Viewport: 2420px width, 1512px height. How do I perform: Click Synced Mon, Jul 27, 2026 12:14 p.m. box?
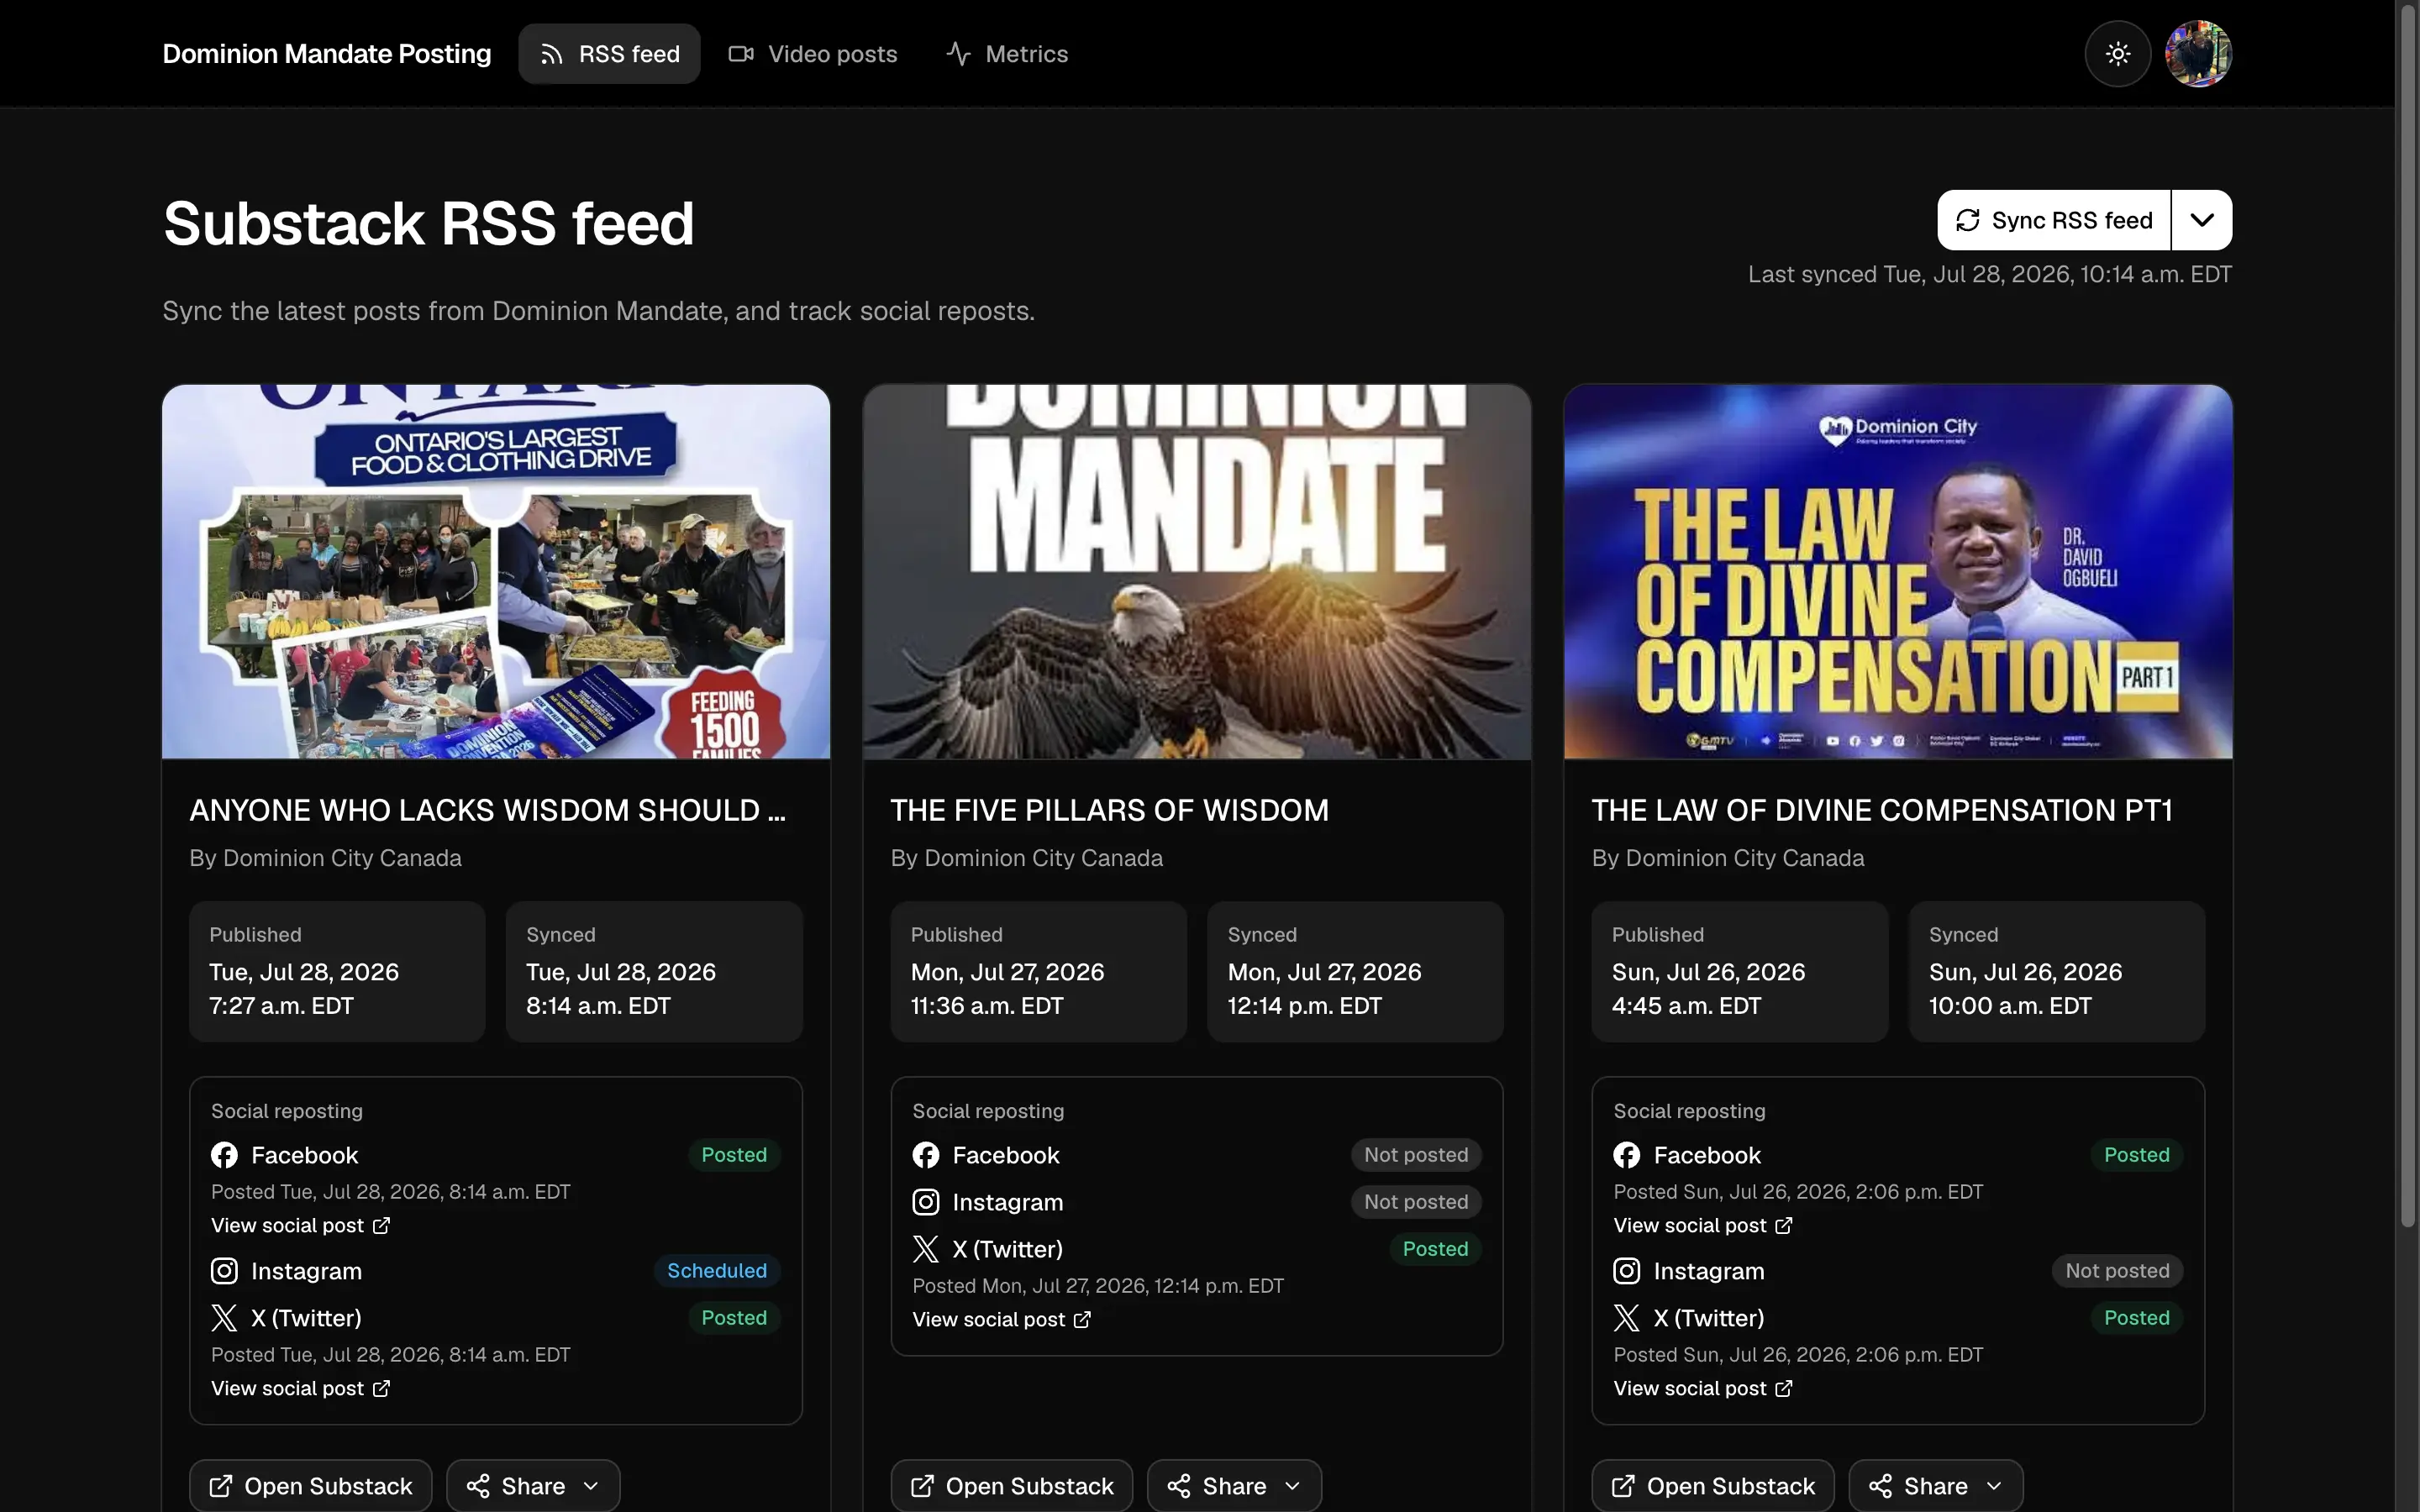1355,972
